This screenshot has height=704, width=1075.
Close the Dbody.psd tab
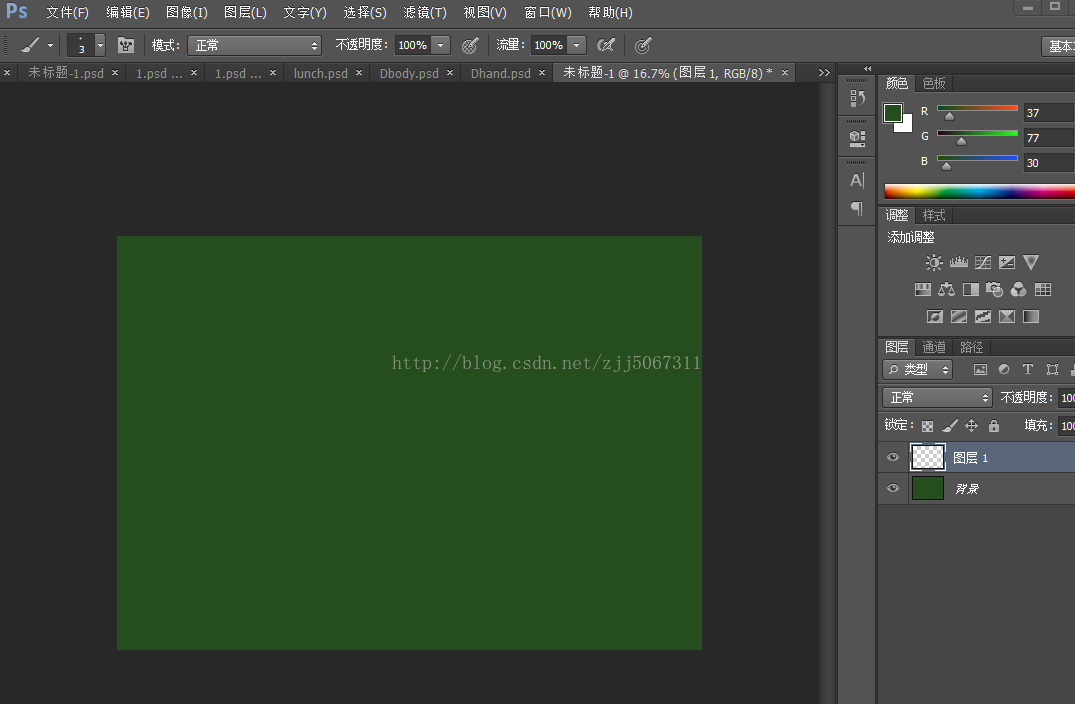coord(450,73)
